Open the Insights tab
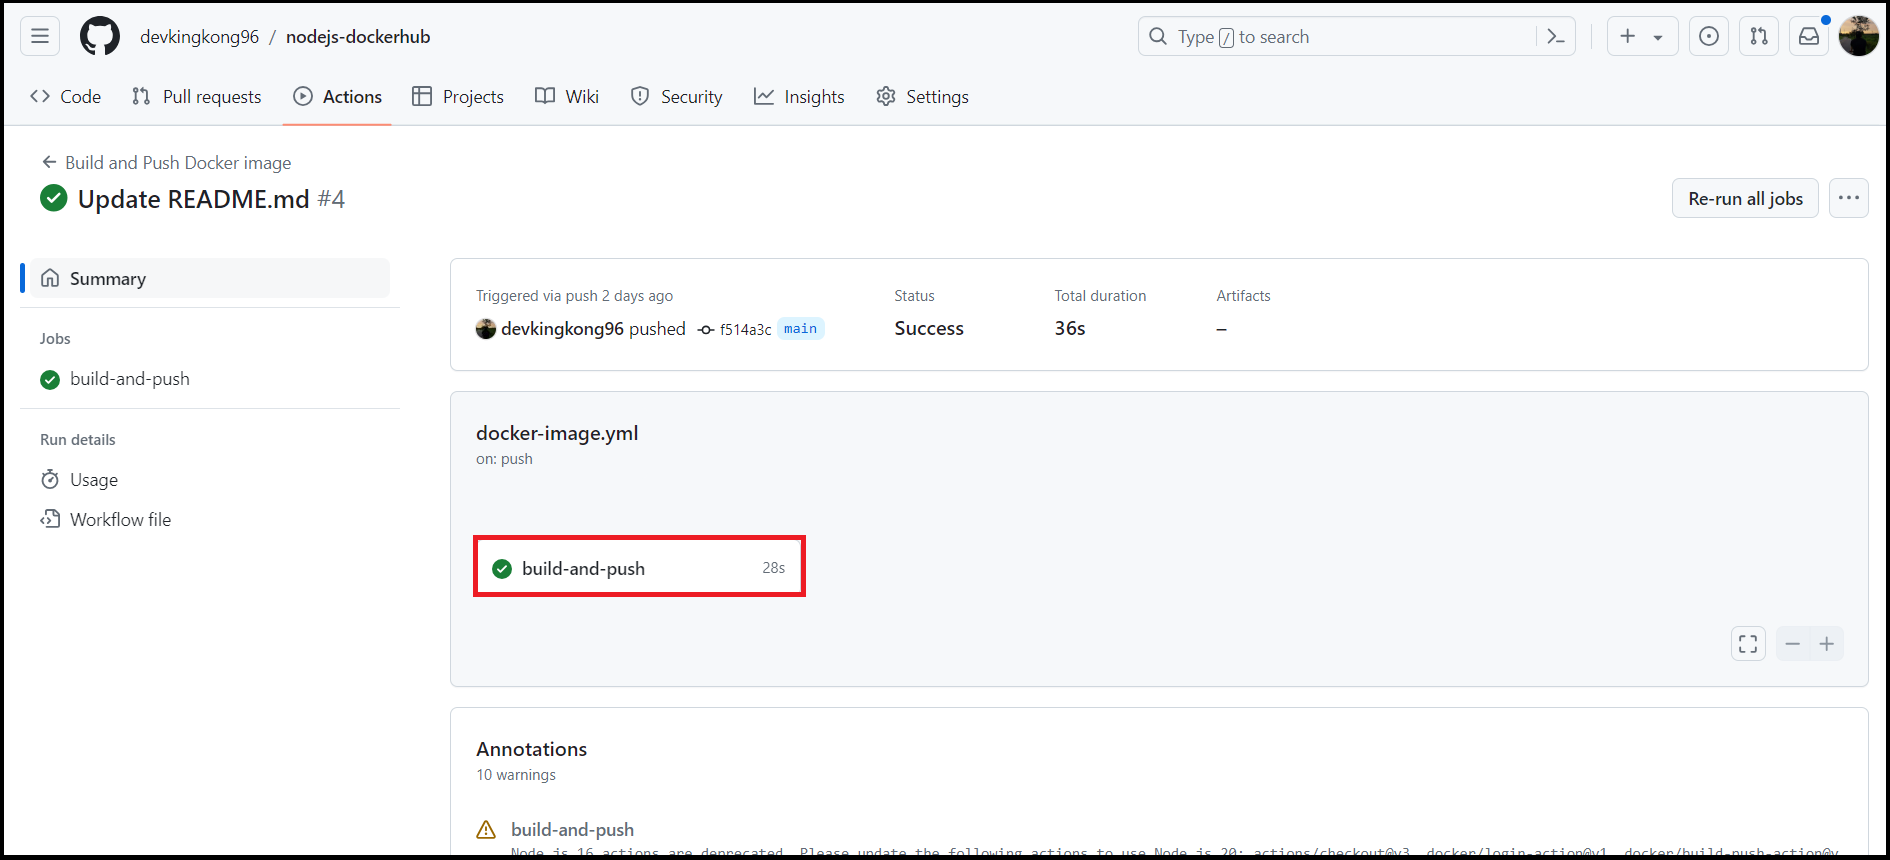Viewport: 1890px width, 860px height. click(799, 97)
